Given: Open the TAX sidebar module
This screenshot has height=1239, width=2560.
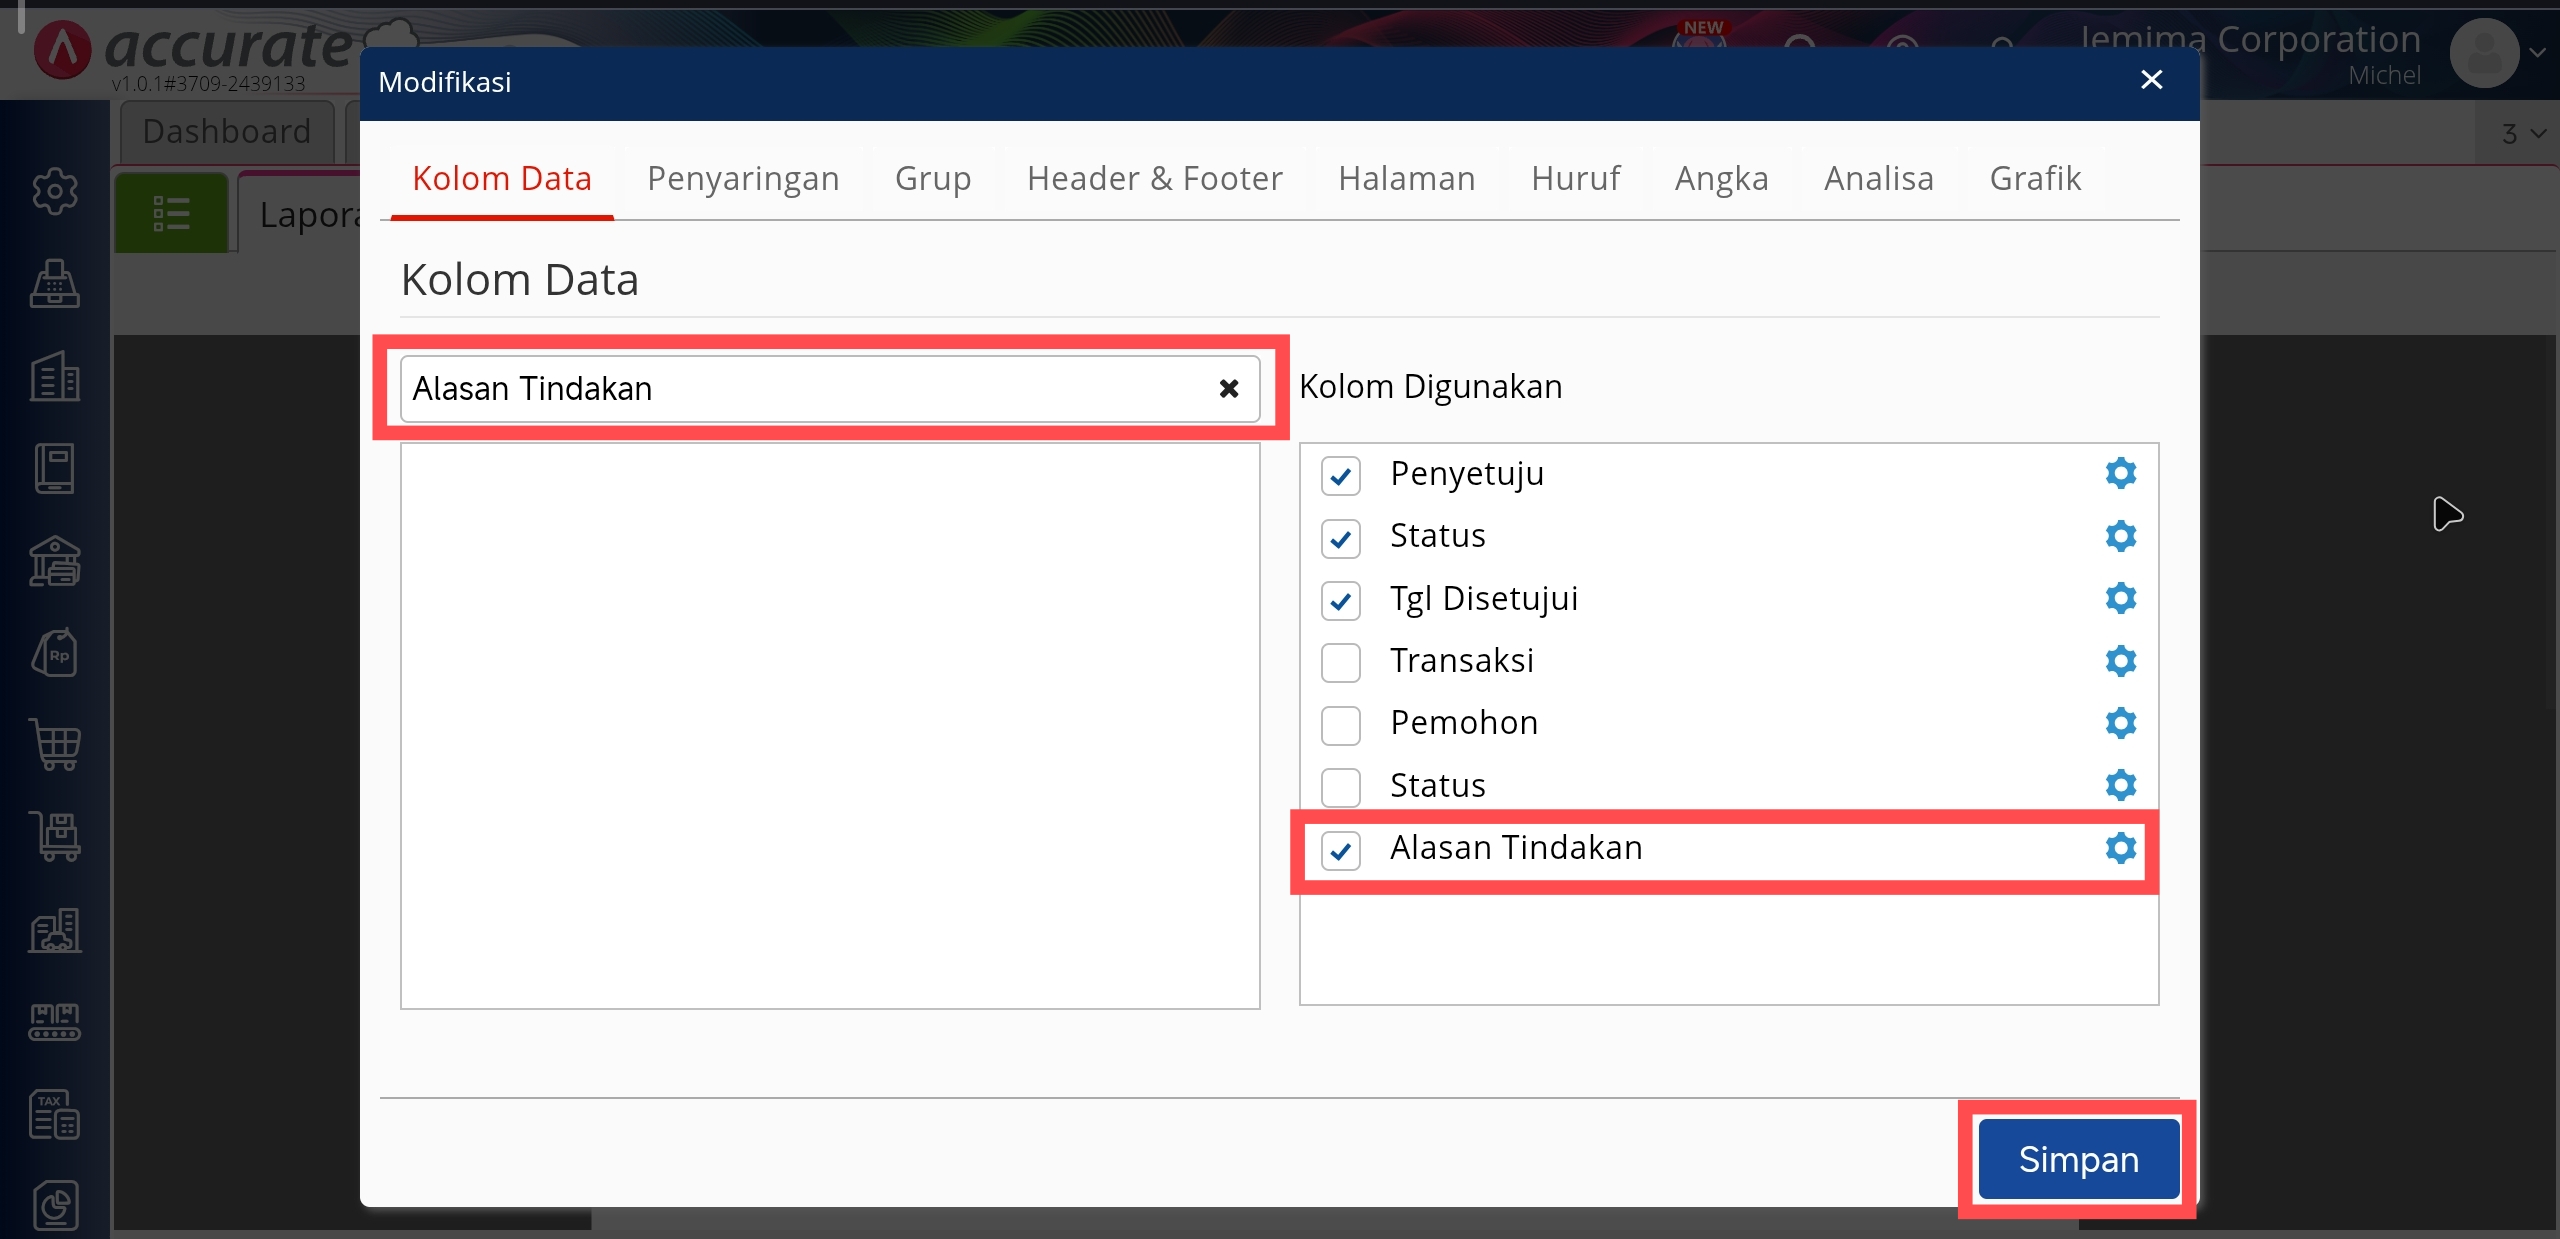Looking at the screenshot, I should point(55,1114).
